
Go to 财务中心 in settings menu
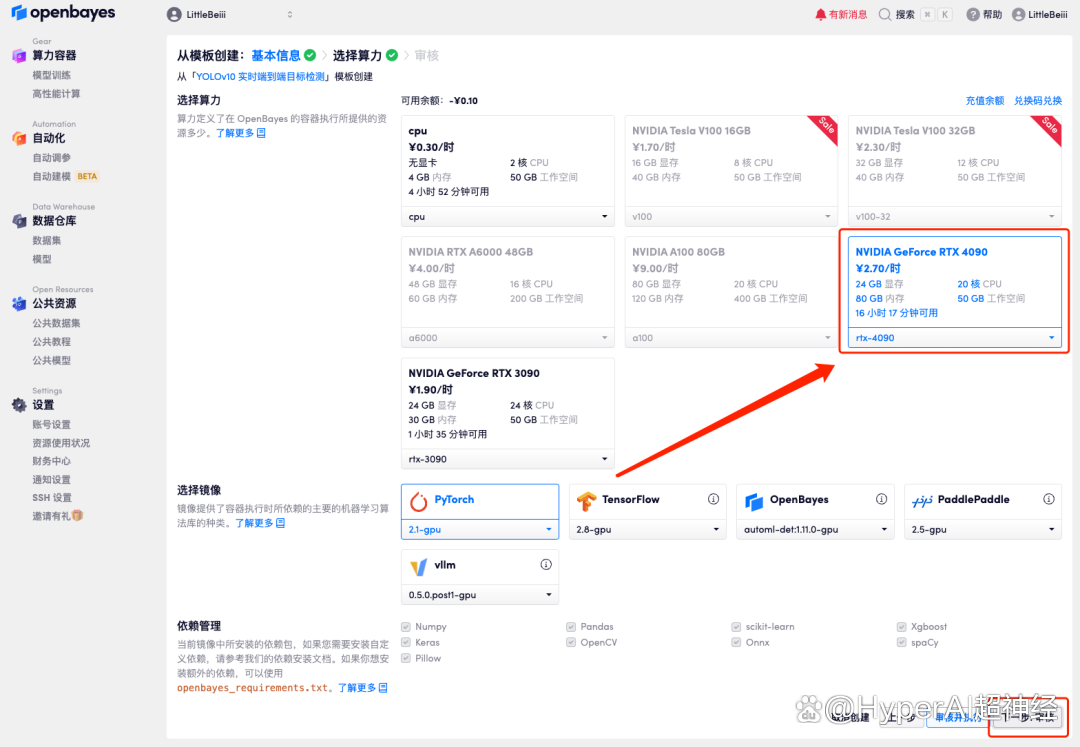(51, 461)
